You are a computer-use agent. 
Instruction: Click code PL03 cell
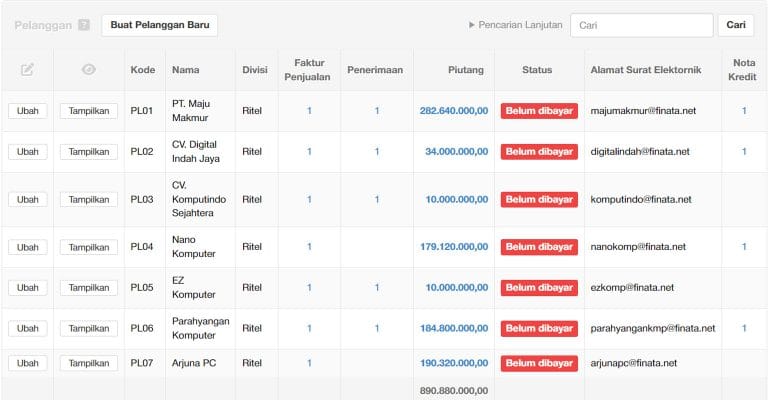pyautogui.click(x=142, y=199)
